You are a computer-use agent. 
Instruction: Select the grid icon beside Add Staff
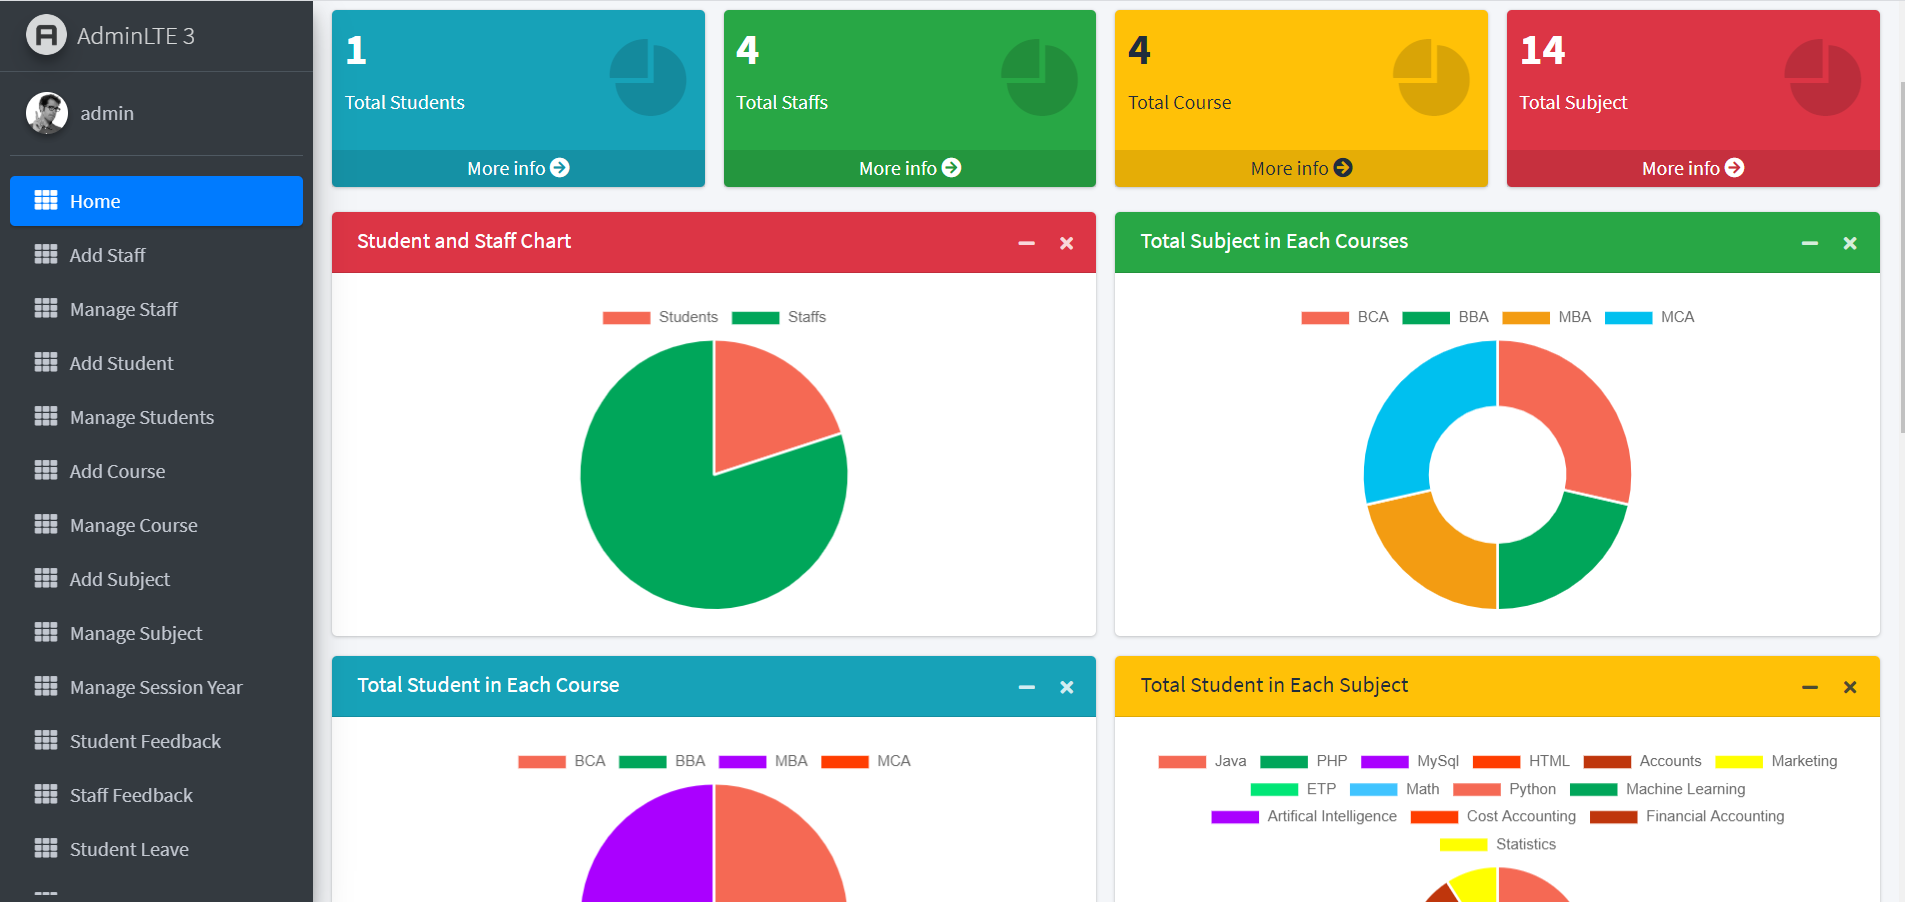[x=46, y=255]
